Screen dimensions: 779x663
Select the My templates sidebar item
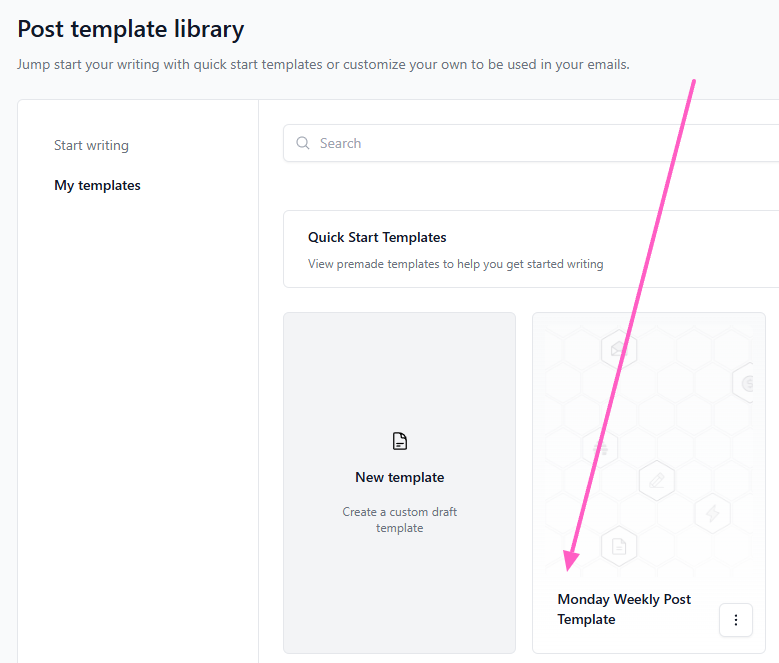(97, 185)
